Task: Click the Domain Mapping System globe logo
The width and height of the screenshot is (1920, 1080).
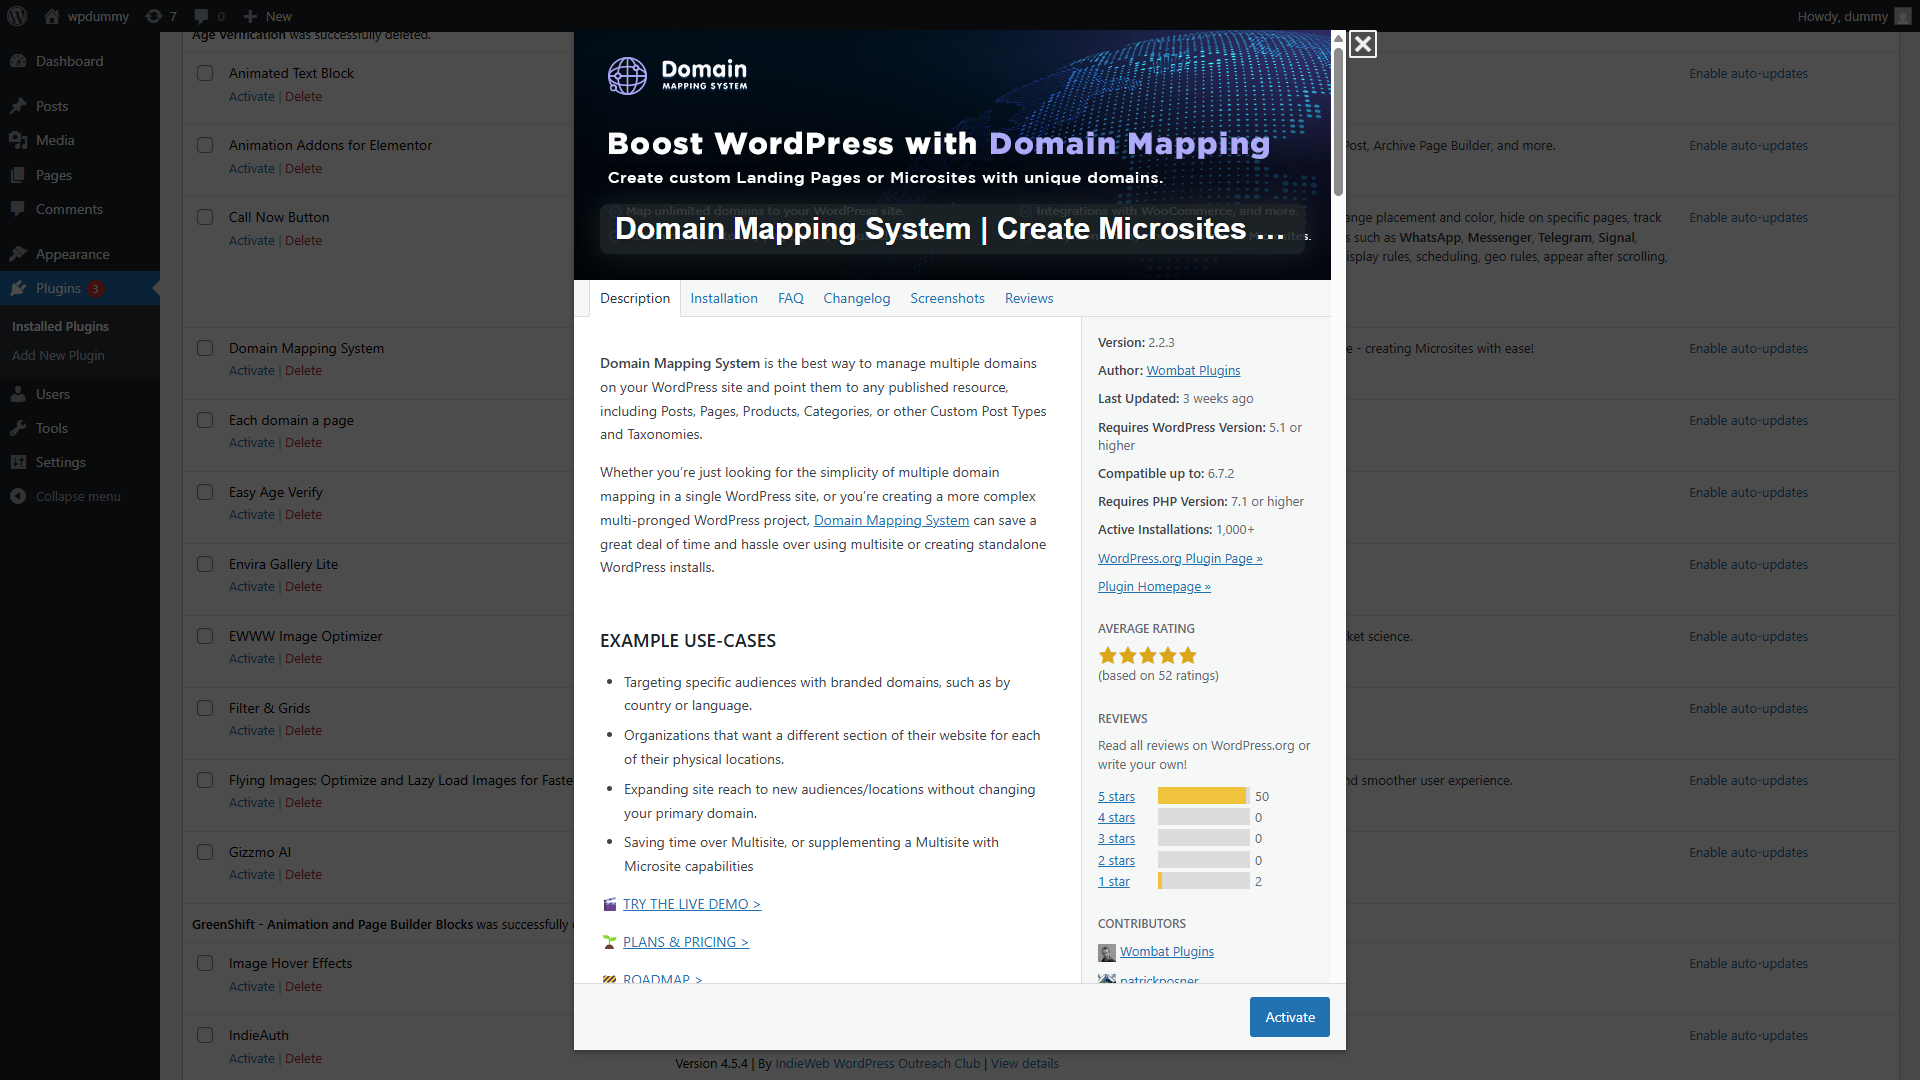Action: (627, 75)
